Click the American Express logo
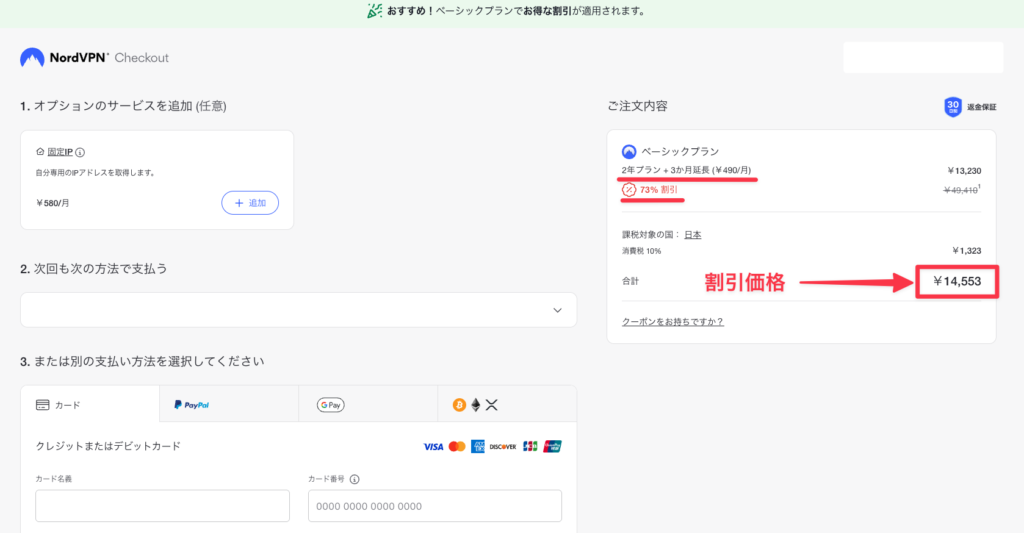The width and height of the screenshot is (1024, 533). (478, 447)
